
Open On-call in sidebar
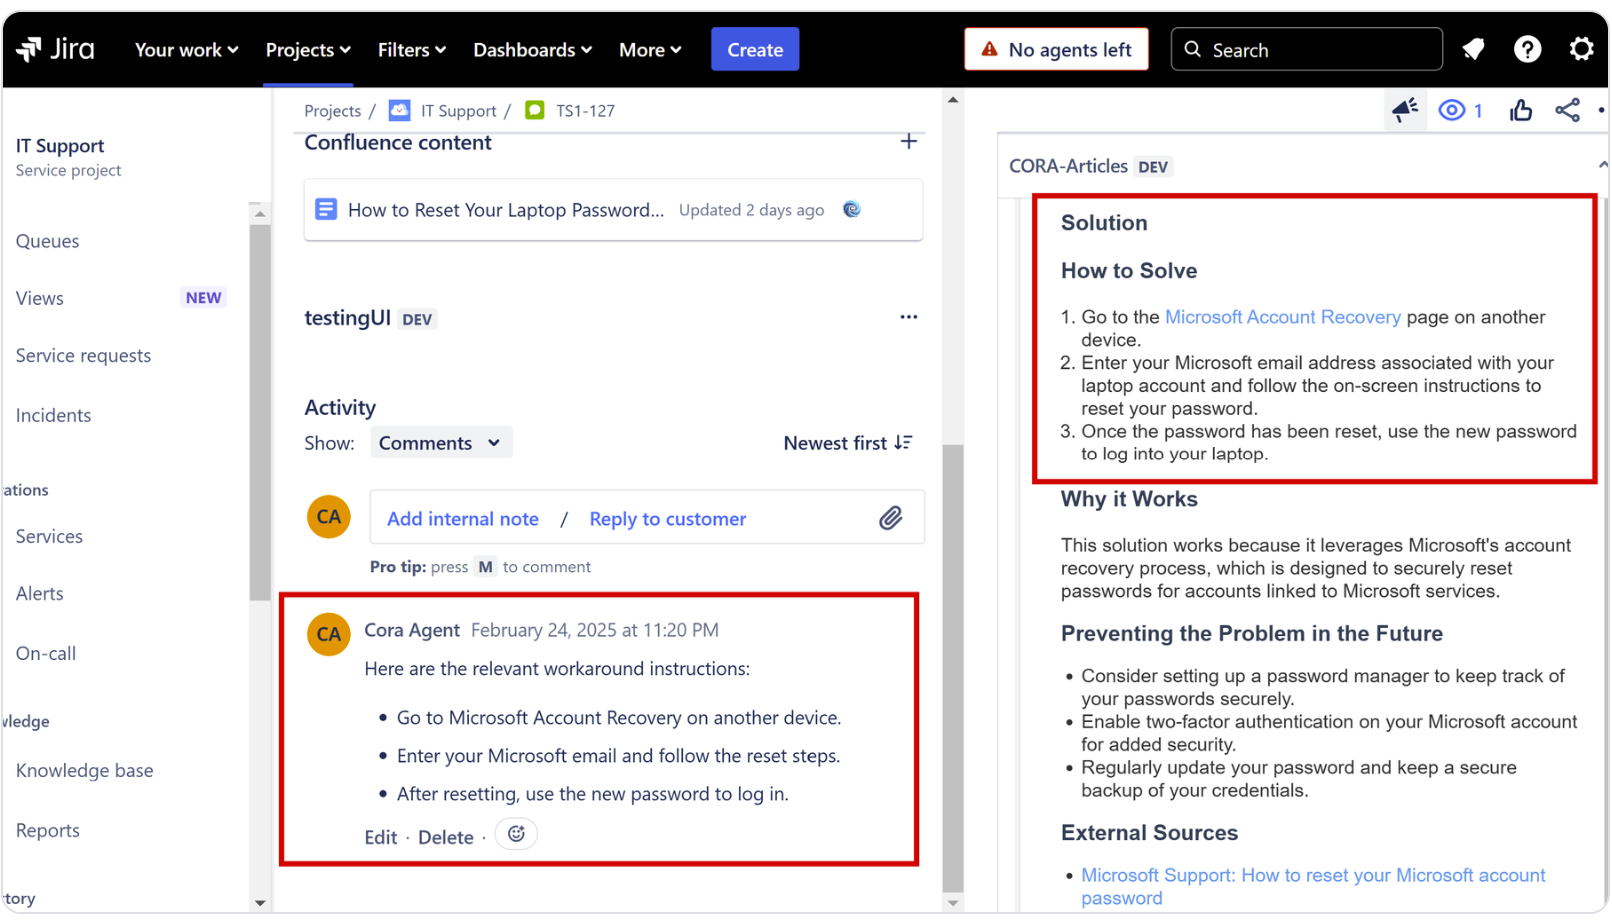pyautogui.click(x=46, y=654)
